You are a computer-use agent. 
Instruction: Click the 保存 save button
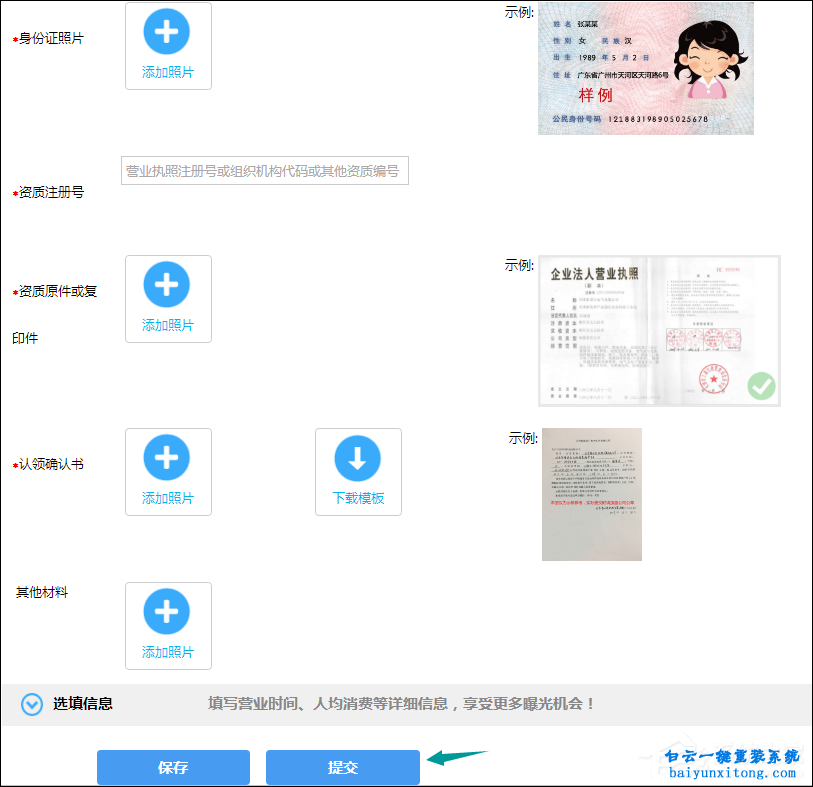(x=172, y=767)
